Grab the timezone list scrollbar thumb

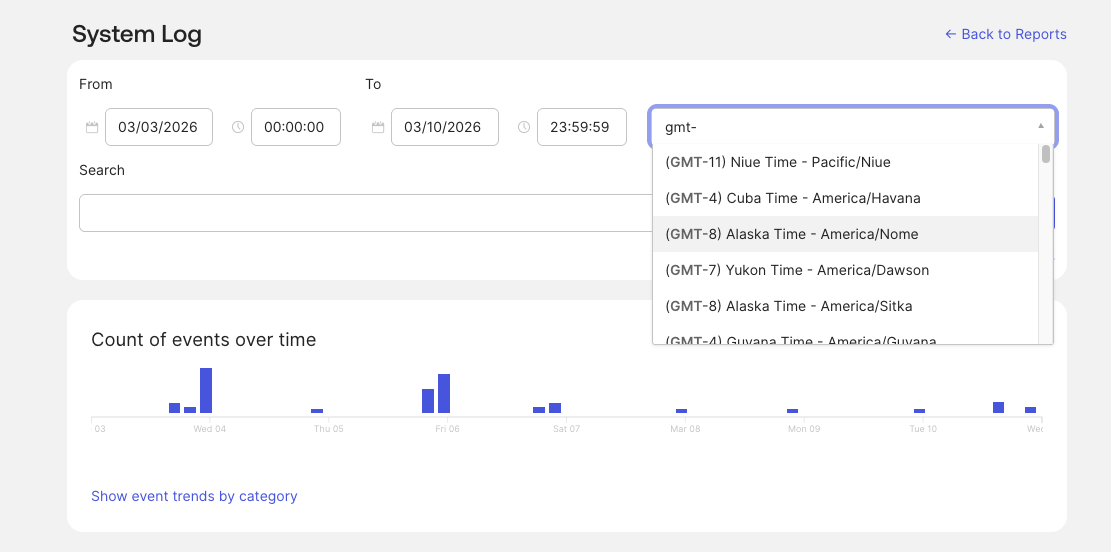tap(1046, 154)
